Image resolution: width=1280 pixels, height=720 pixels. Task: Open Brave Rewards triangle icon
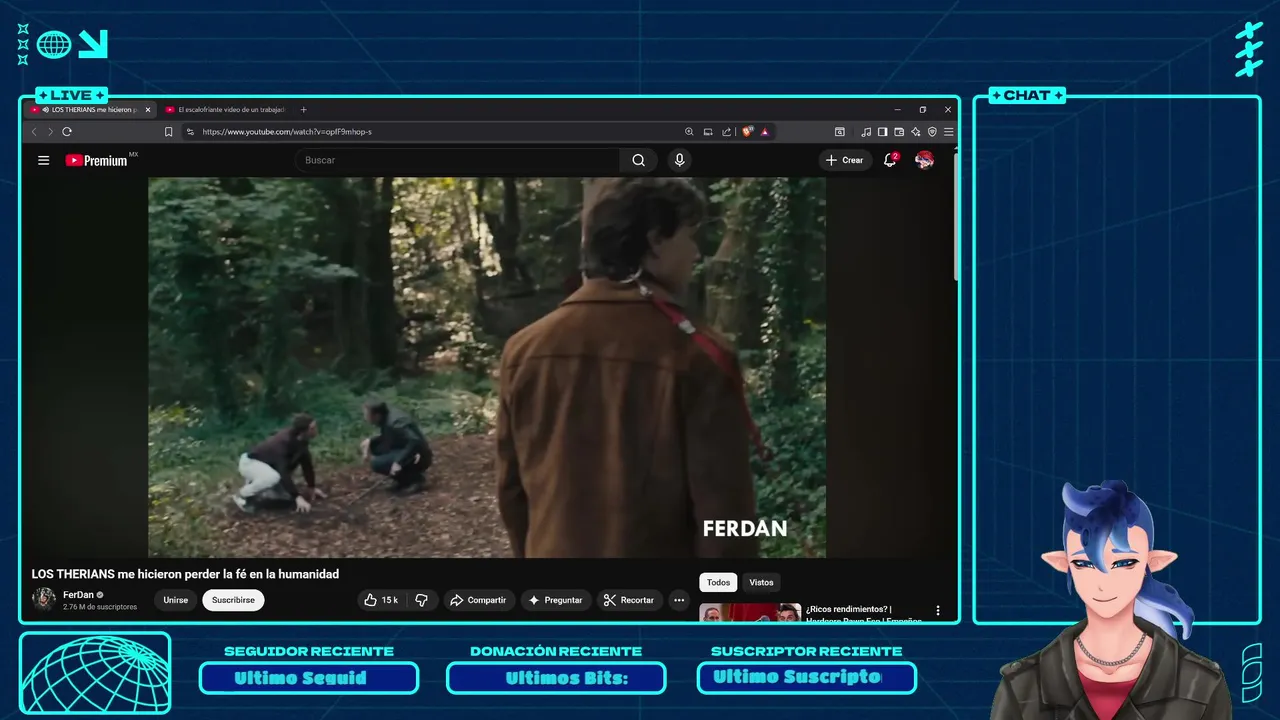pyautogui.click(x=764, y=131)
